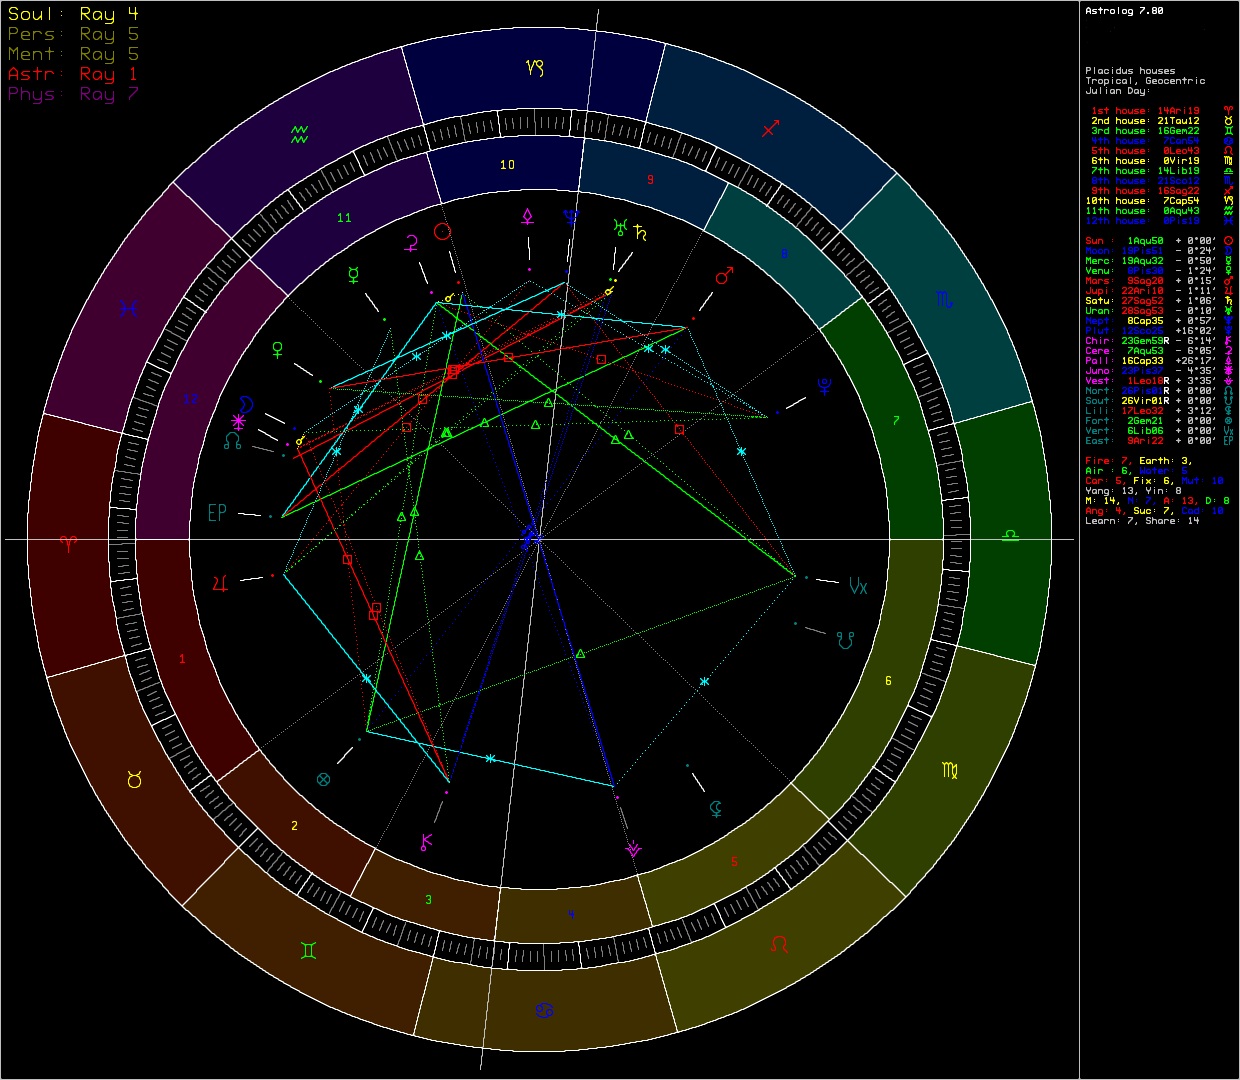Viewport: 1240px width, 1080px height.
Task: Select the magenta Ceres symbol in the wheel
Action: [x=410, y=241]
